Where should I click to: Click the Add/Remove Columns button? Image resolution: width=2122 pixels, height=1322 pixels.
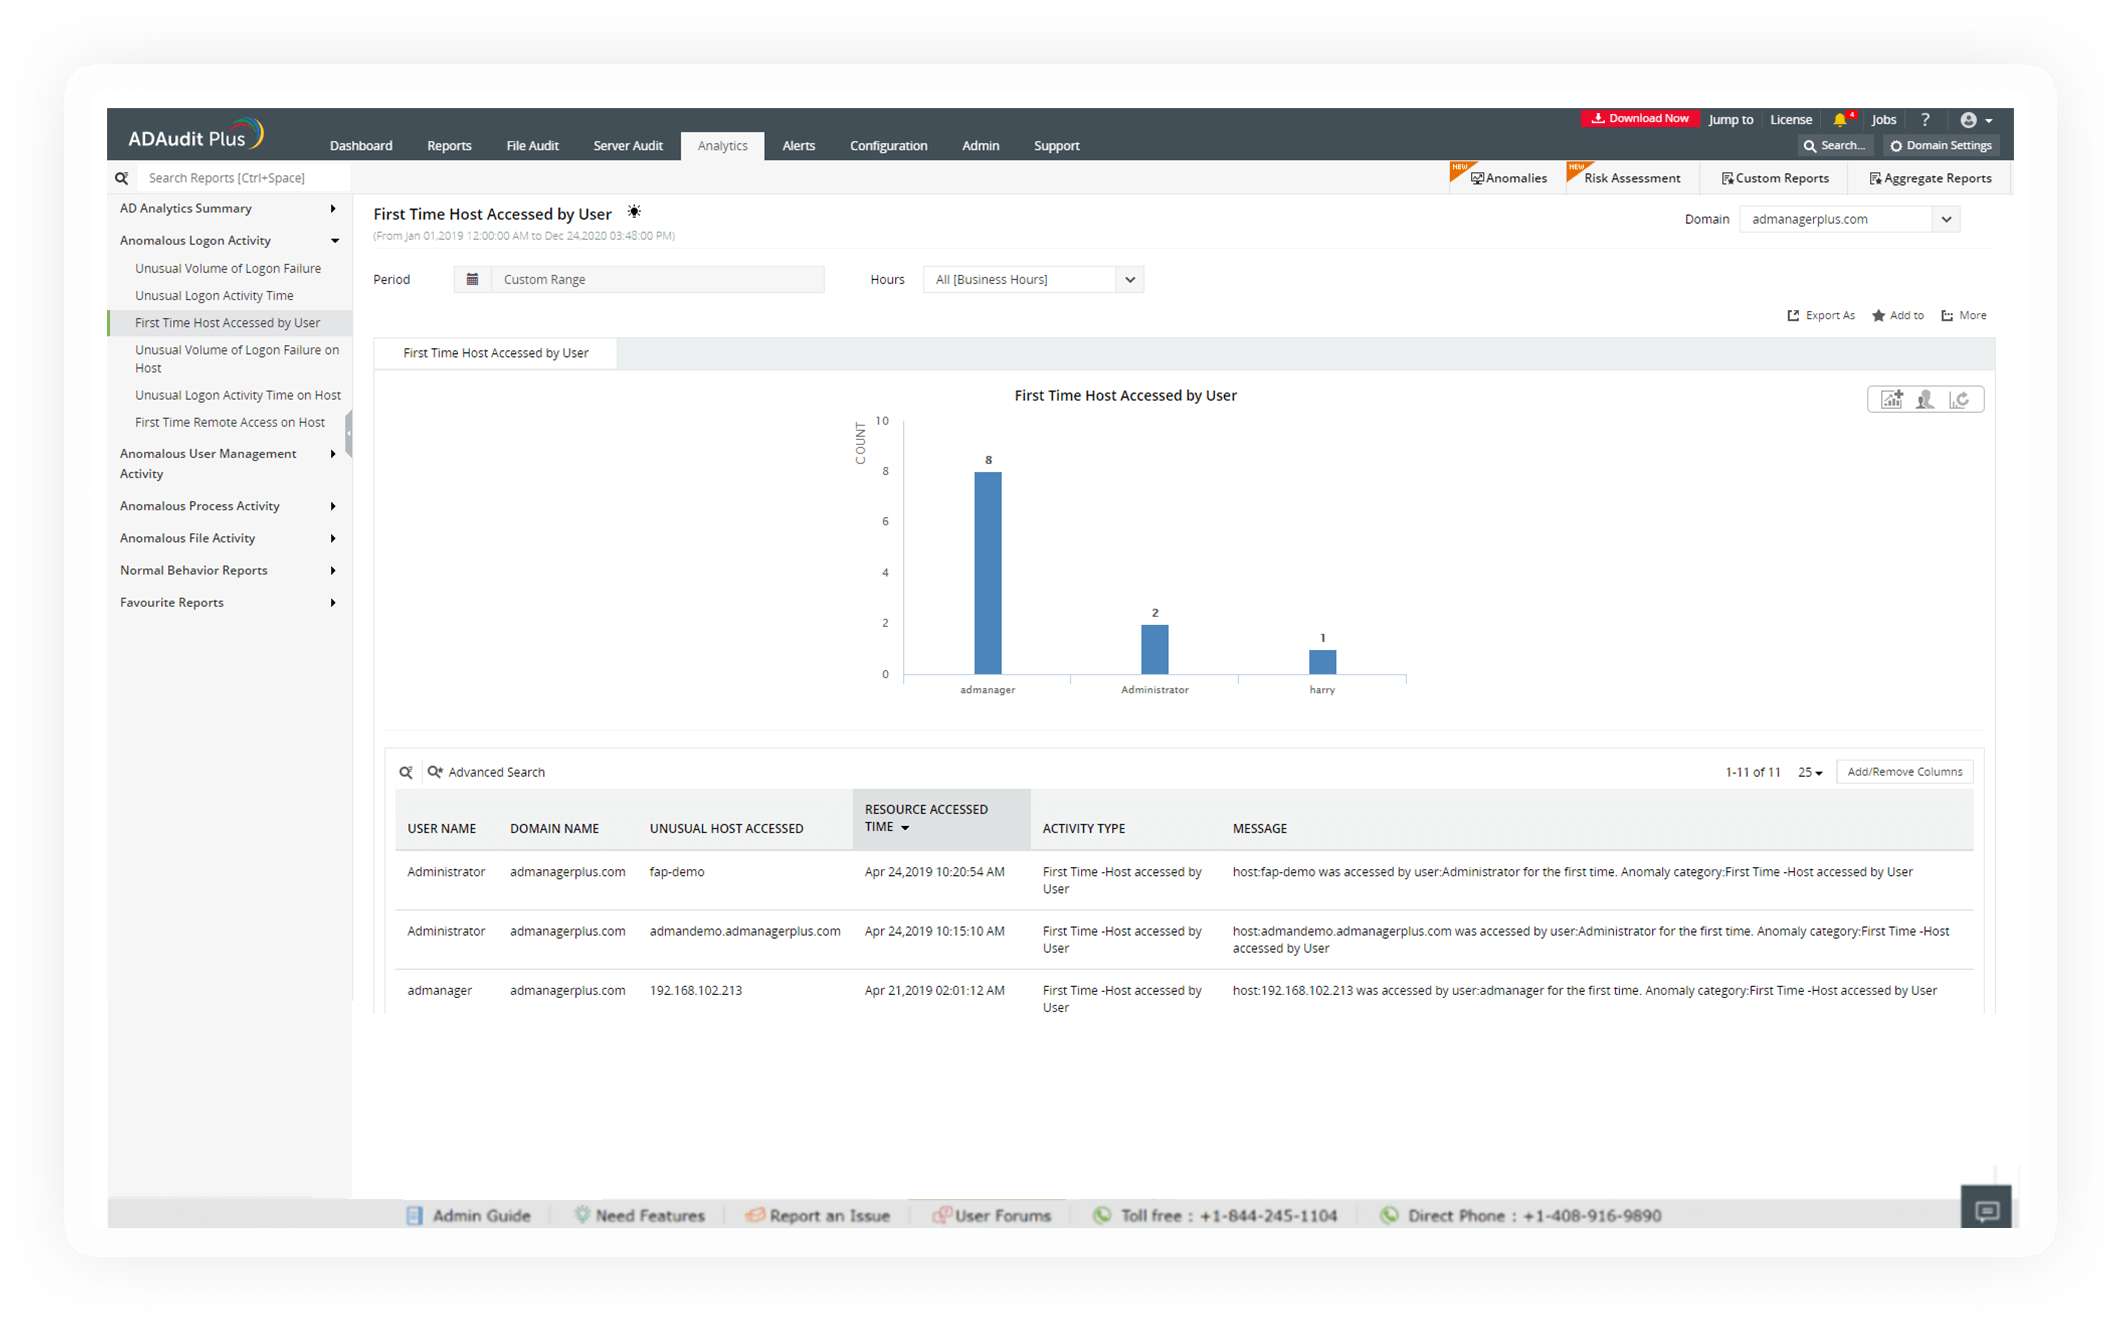pos(1904,772)
